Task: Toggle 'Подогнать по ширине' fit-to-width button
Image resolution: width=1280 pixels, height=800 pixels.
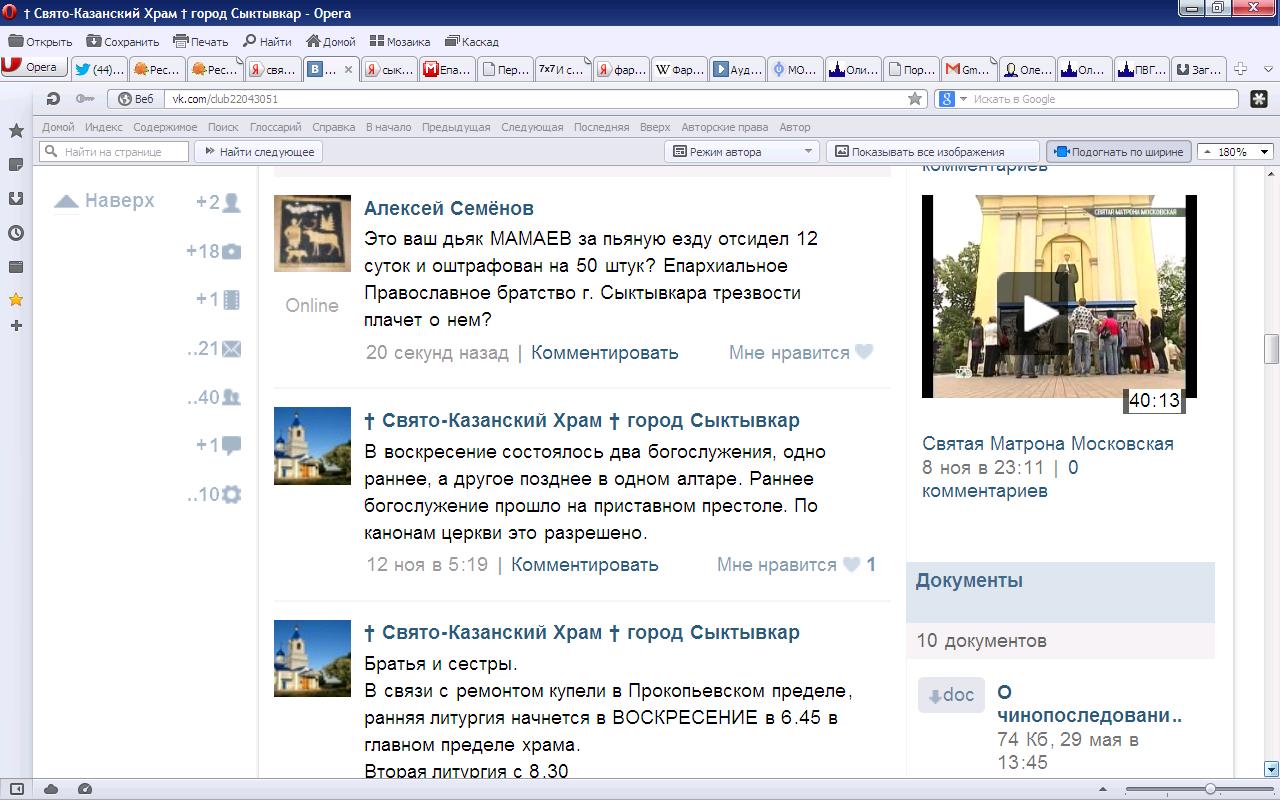Action: tap(1118, 152)
